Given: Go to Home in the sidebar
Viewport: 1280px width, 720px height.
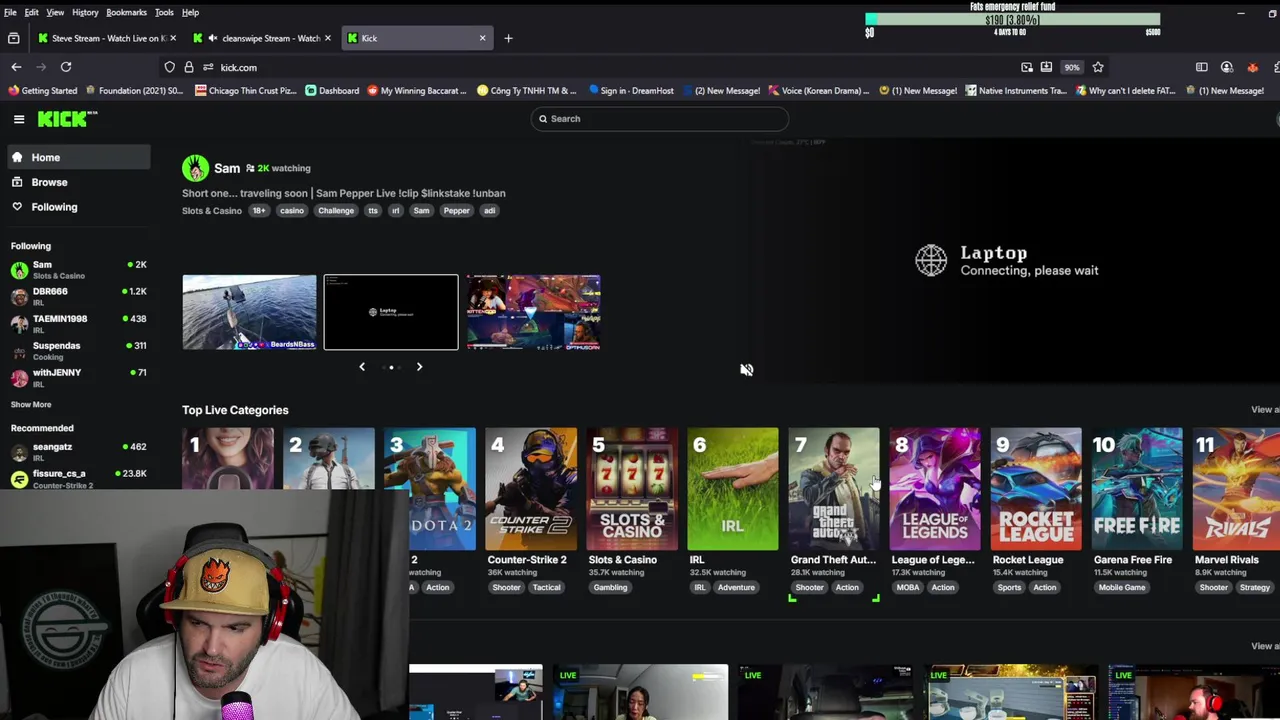Looking at the screenshot, I should coord(77,157).
